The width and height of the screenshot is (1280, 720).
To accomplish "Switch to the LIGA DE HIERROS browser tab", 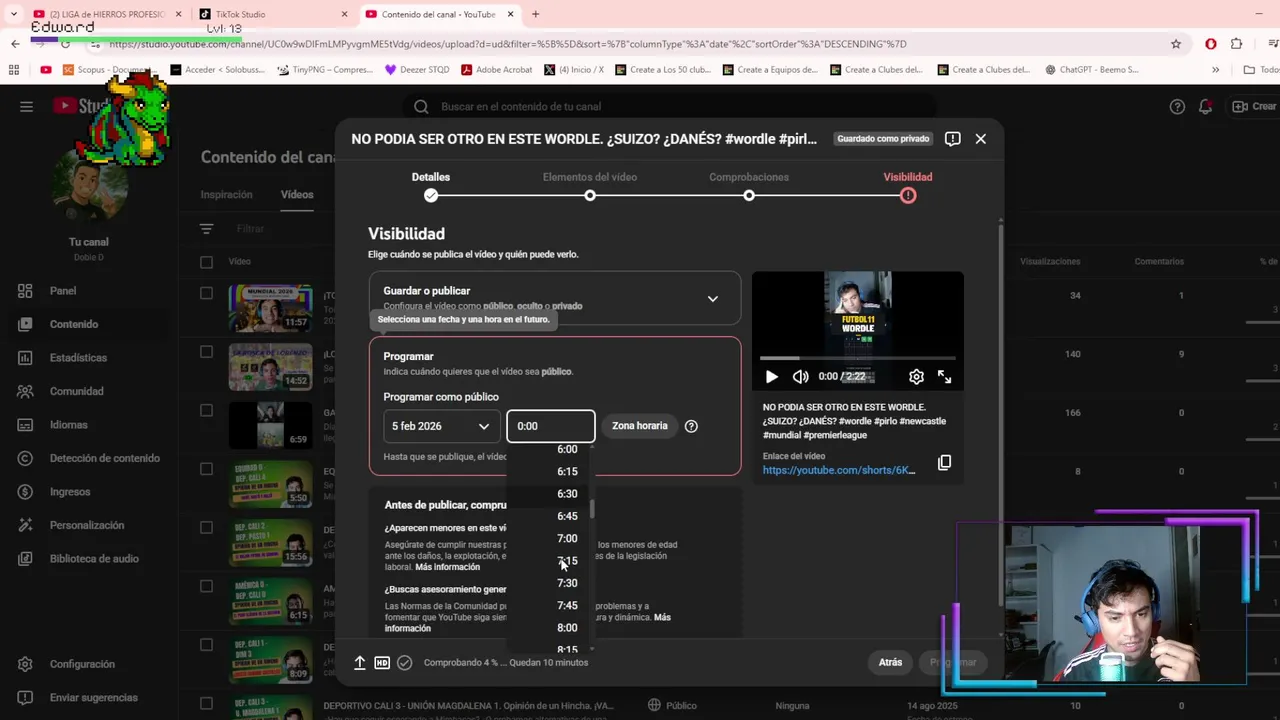I will pos(108,14).
